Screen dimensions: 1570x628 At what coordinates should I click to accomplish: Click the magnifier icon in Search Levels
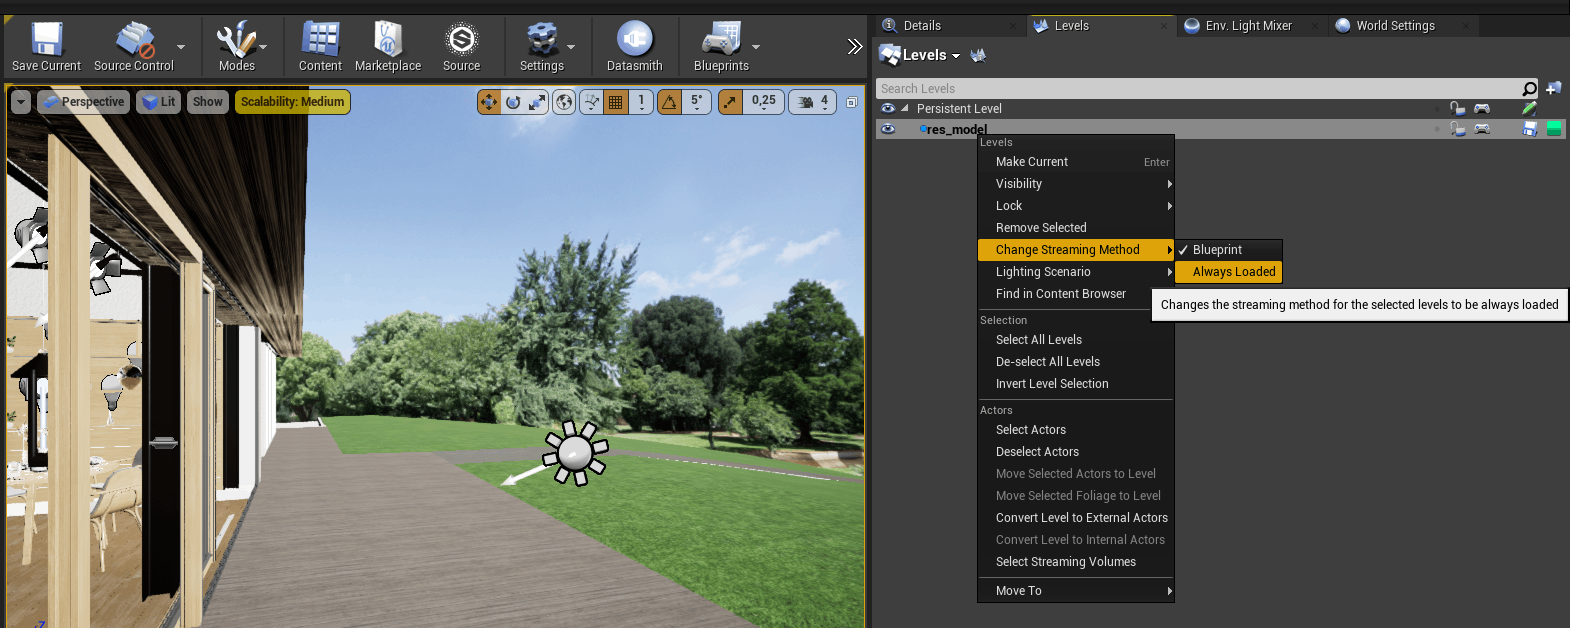pos(1529,89)
